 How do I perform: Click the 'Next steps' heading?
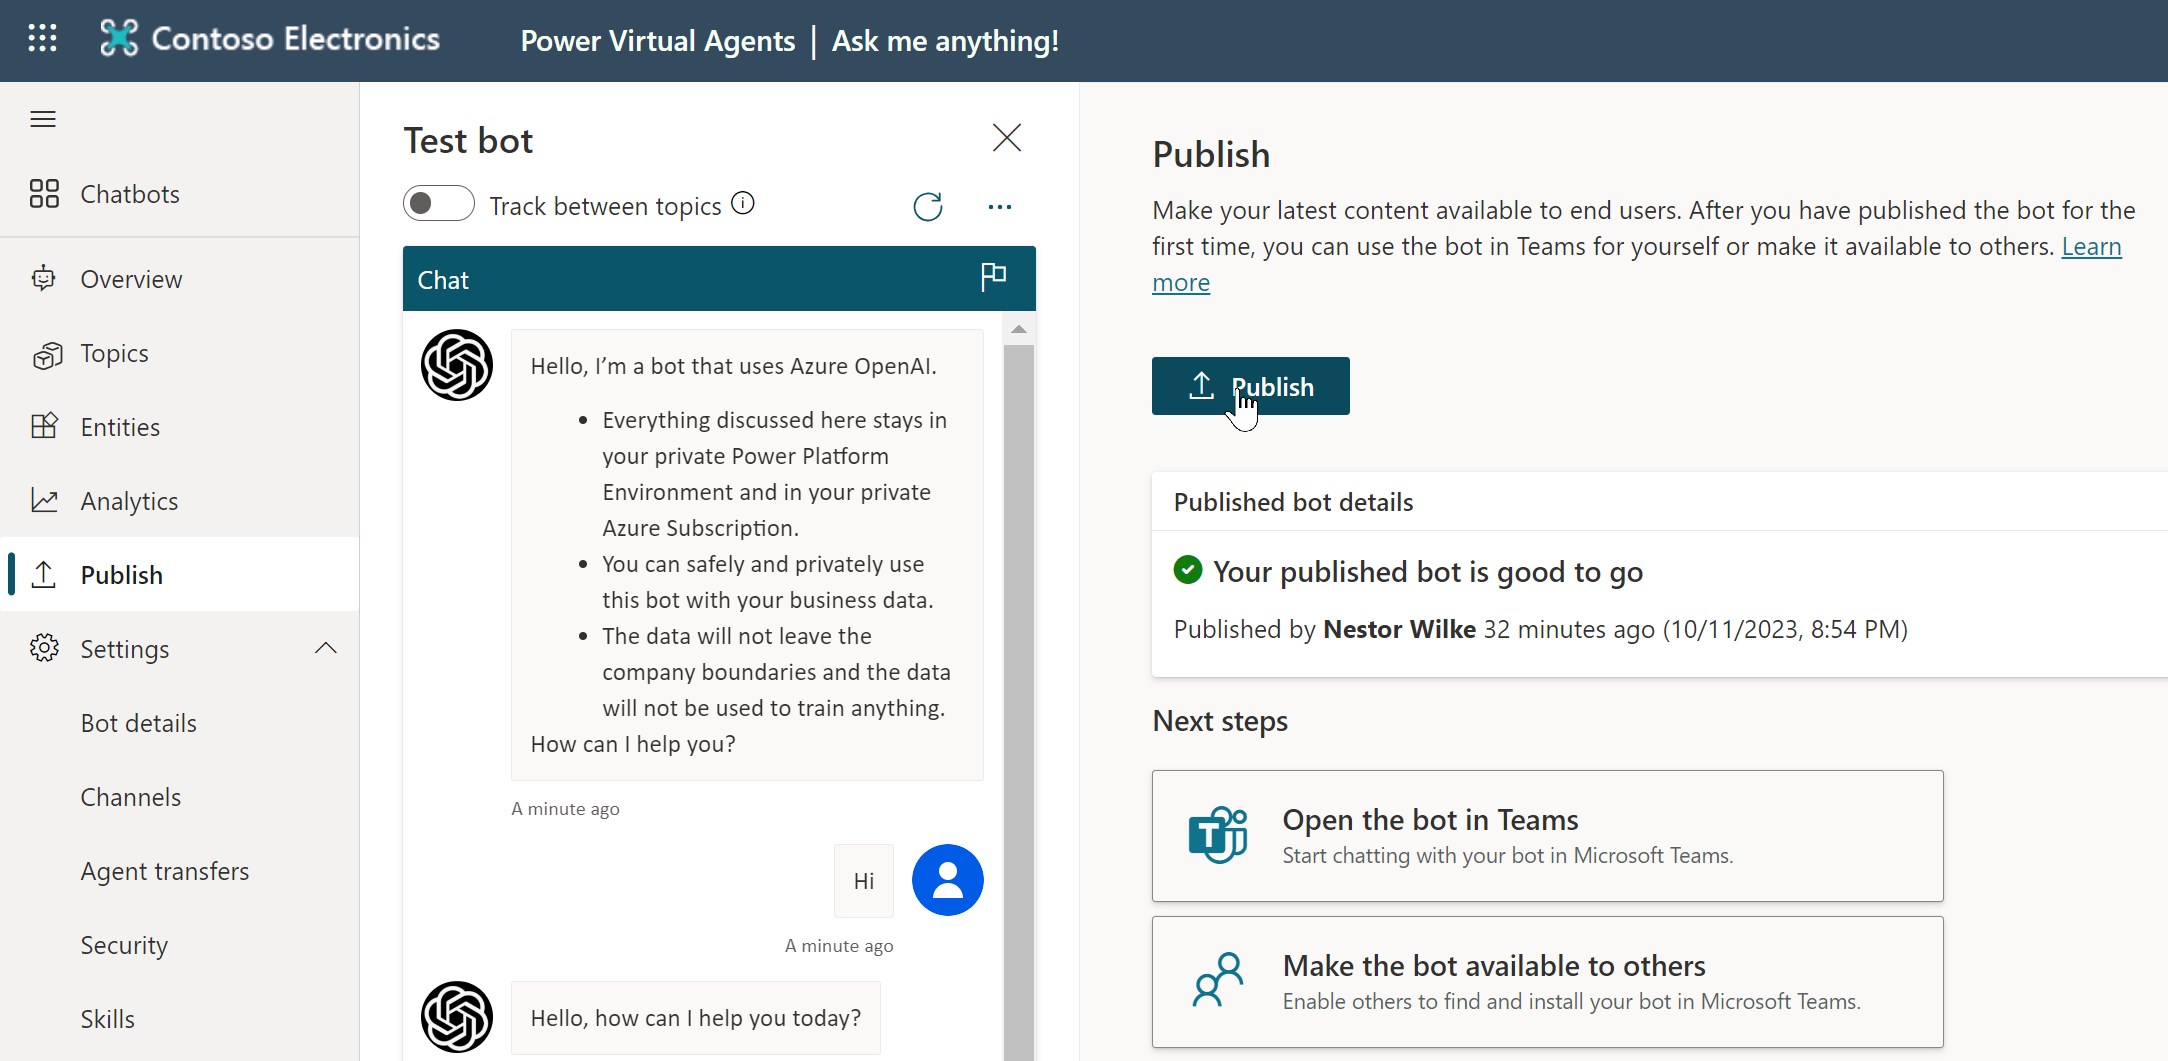coord(1220,721)
